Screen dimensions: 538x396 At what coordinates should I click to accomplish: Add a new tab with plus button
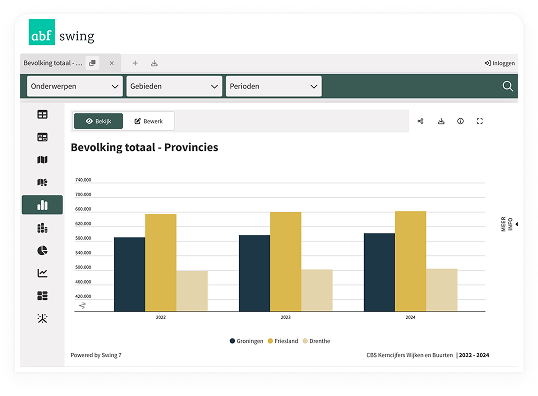(135, 63)
